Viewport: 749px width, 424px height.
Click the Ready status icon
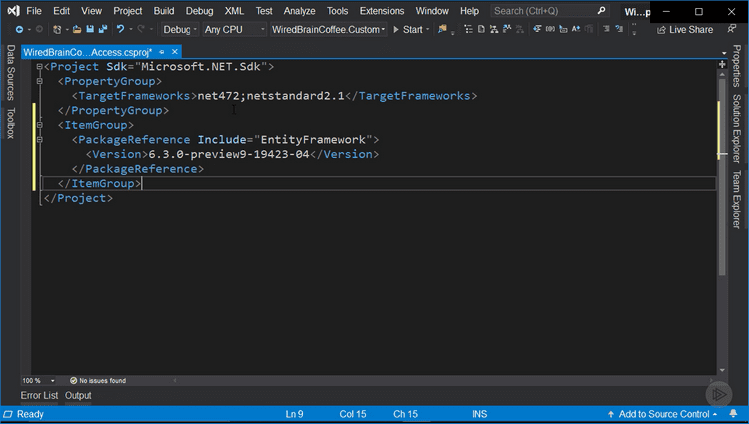[x=8, y=414]
